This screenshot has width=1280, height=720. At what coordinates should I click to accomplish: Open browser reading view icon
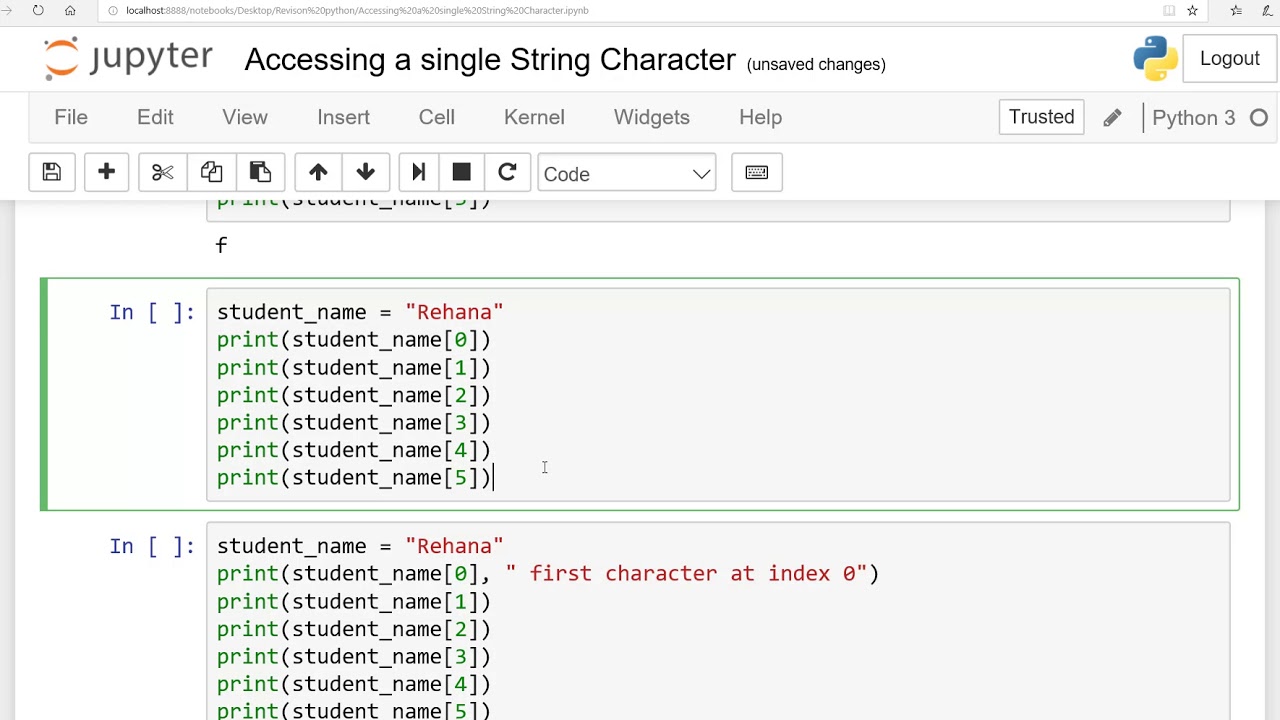tap(1169, 10)
